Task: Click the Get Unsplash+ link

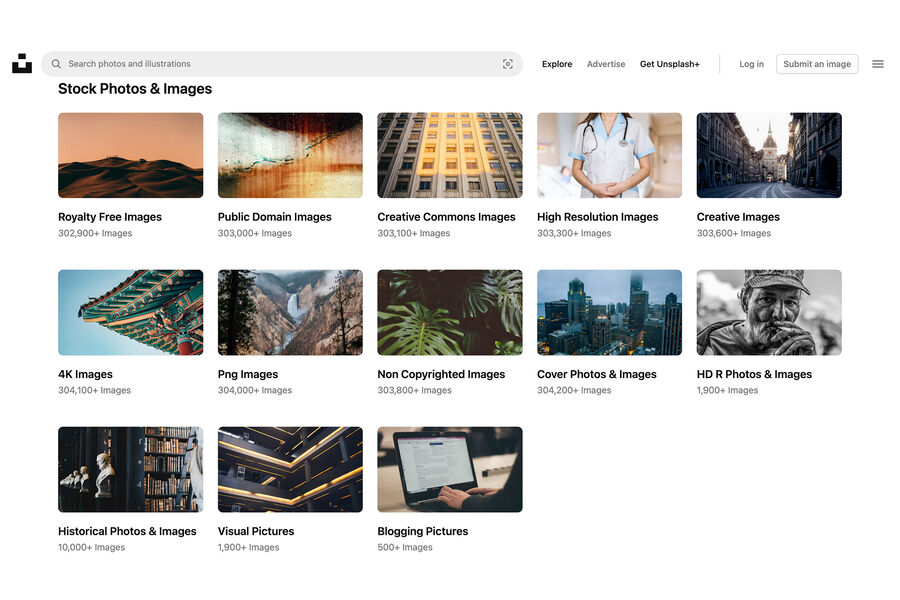Action: [x=670, y=64]
